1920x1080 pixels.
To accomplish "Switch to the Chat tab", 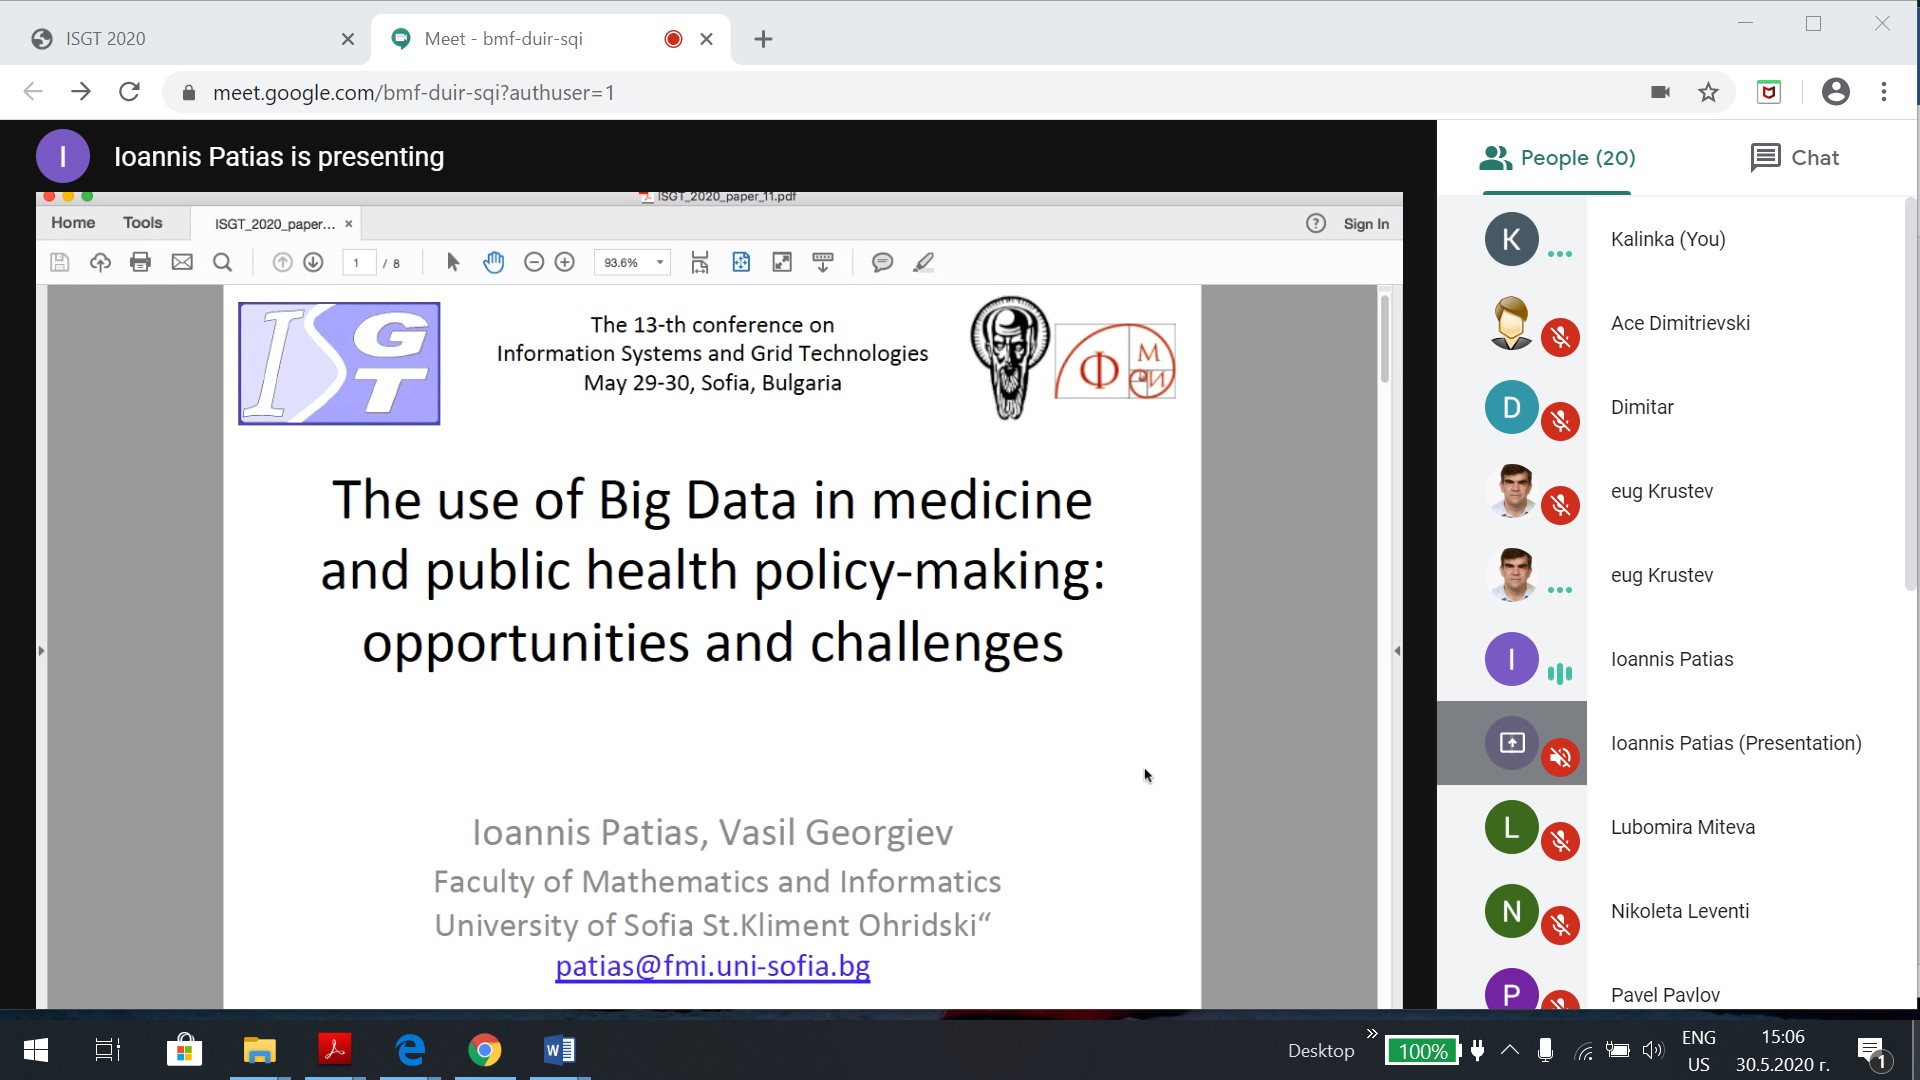I will (1795, 157).
